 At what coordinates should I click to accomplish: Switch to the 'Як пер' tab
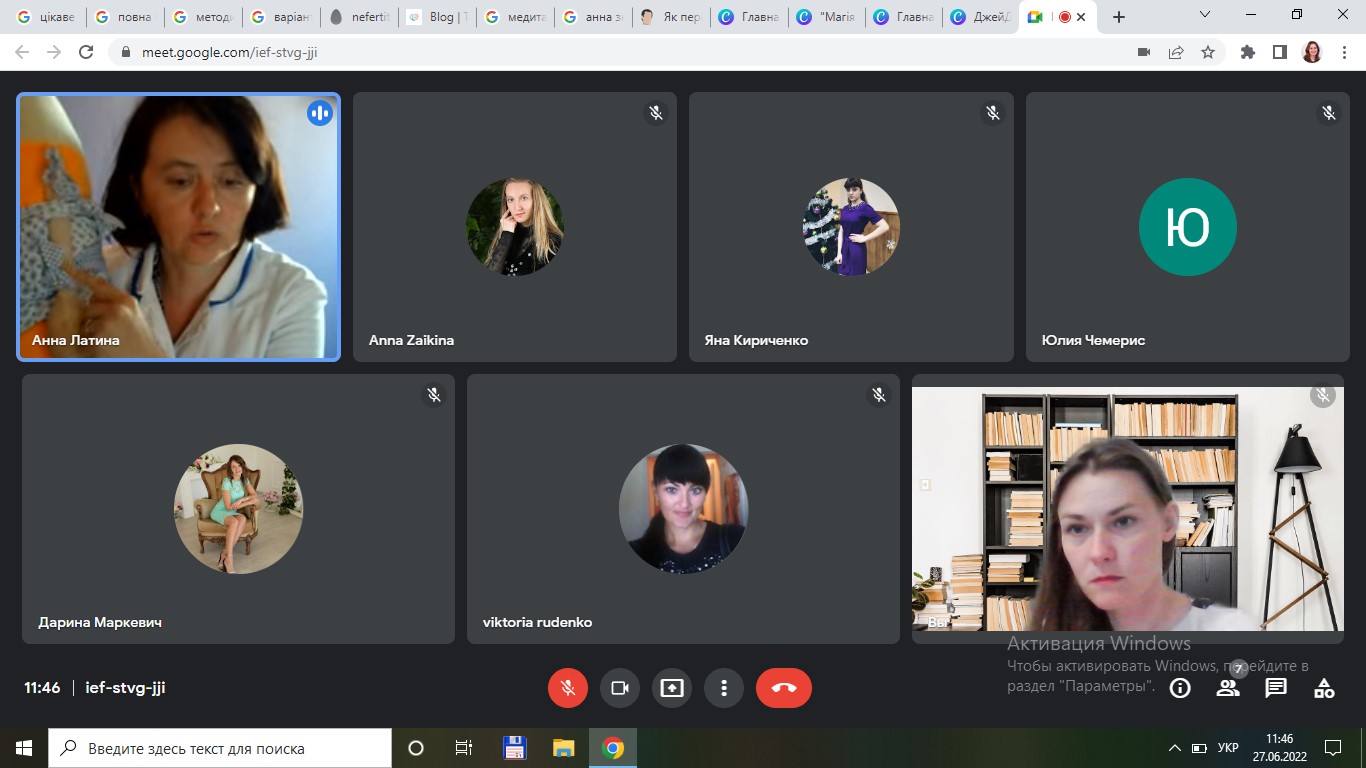point(672,17)
